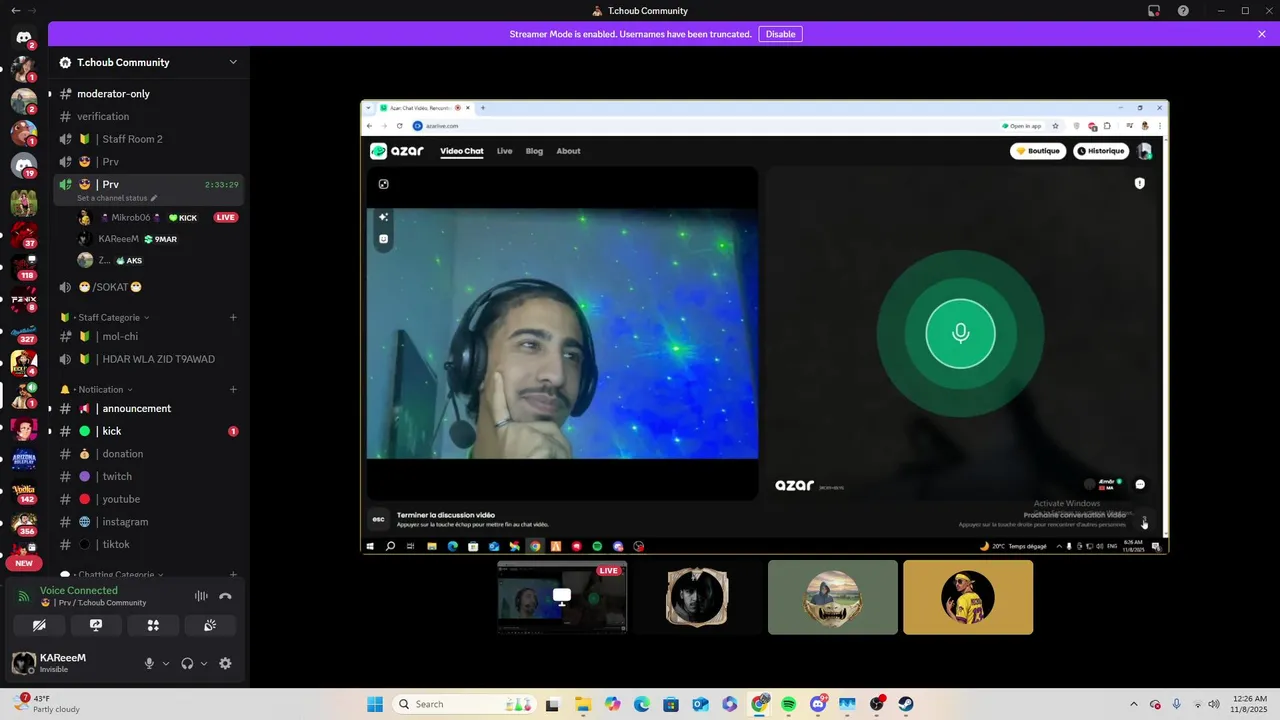Open the moderator-only channel
The height and width of the screenshot is (720, 1280).
click(148, 94)
